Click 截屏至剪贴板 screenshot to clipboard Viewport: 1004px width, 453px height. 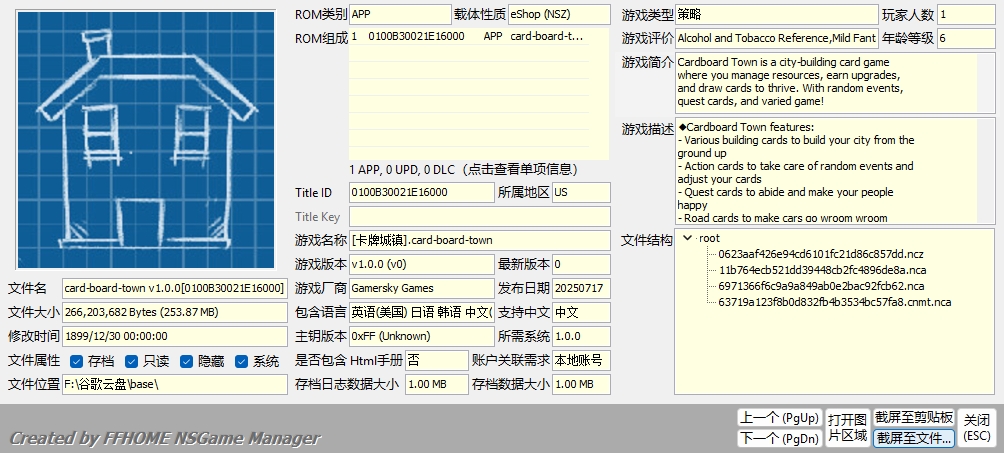(914, 417)
